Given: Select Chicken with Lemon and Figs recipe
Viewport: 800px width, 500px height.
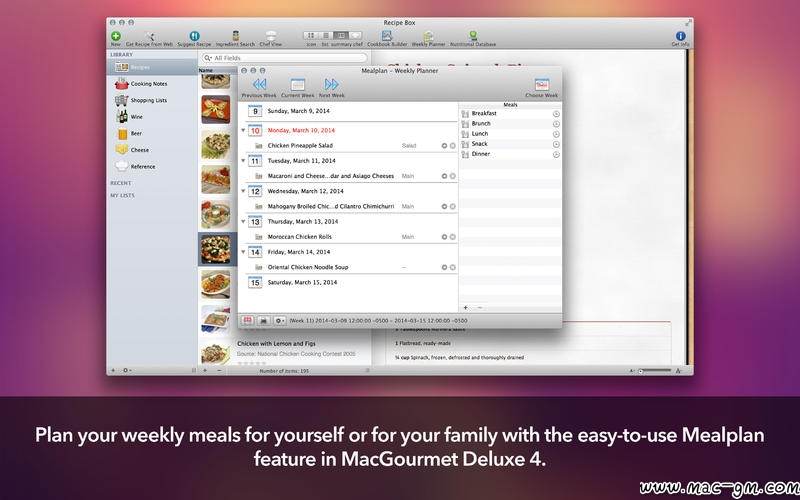Looking at the screenshot, I should point(284,351).
